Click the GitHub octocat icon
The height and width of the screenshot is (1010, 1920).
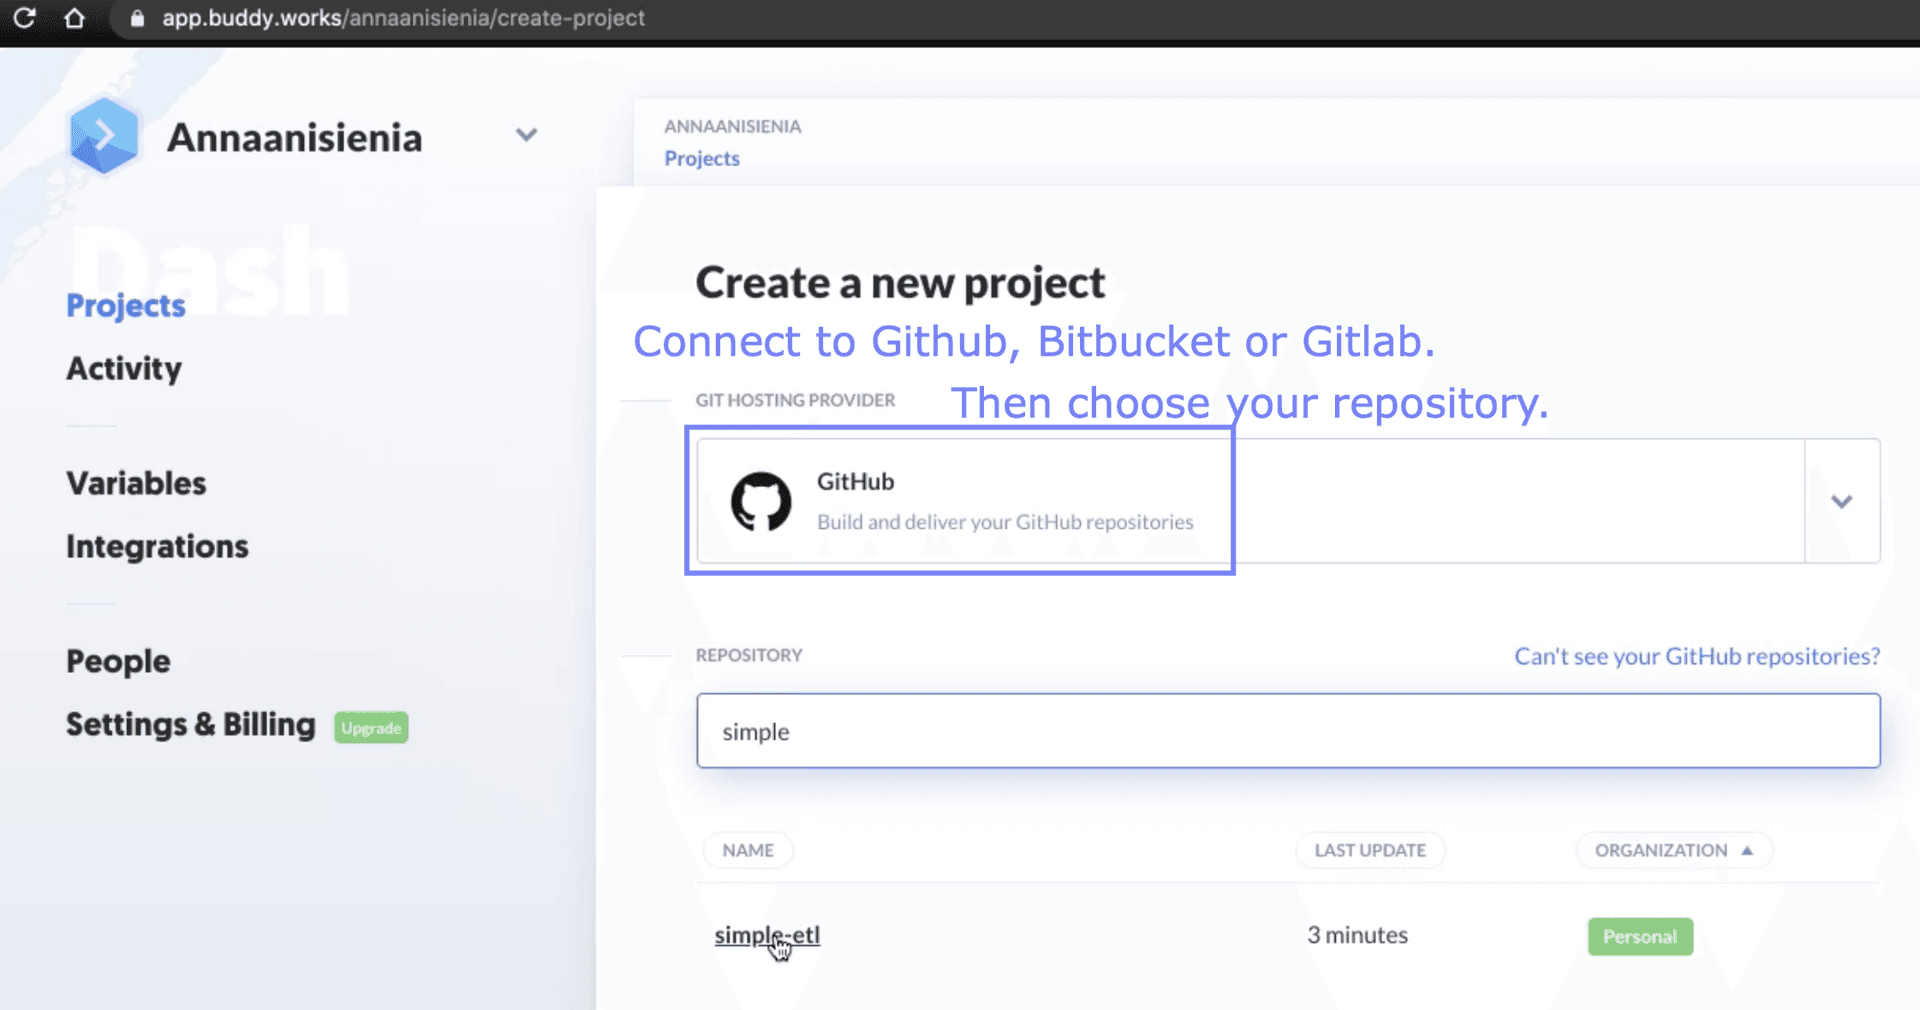762,500
